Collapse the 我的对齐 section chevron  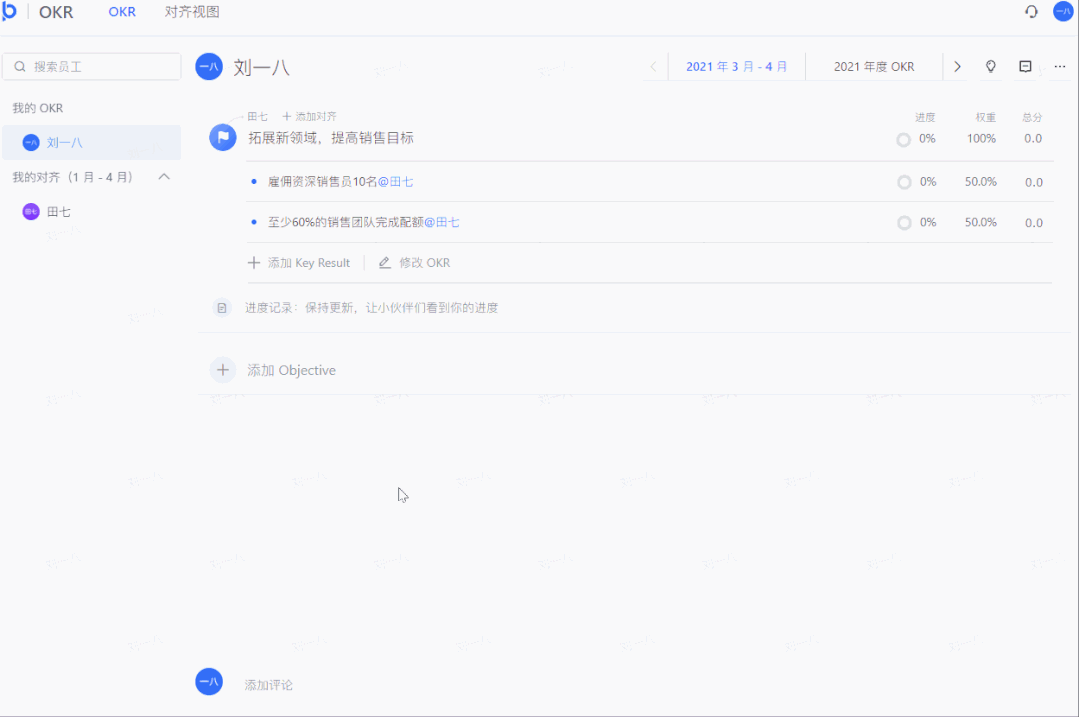[x=165, y=177]
